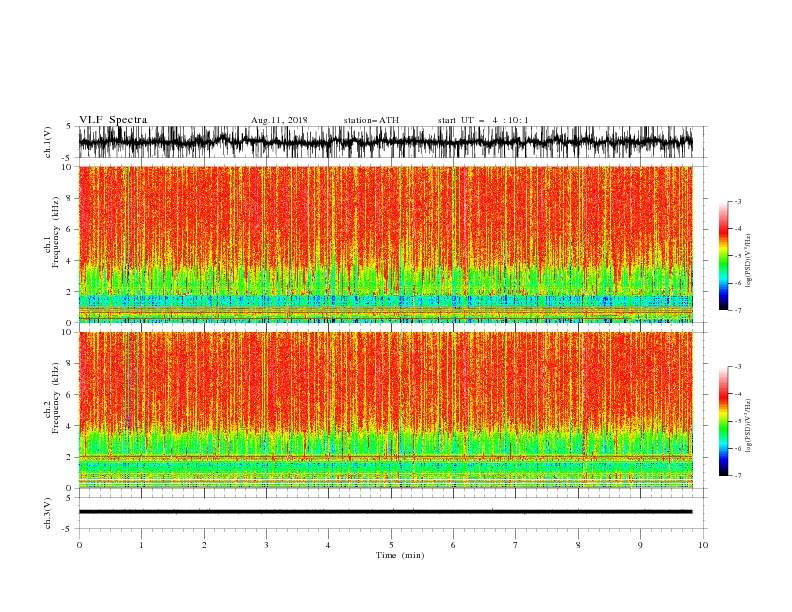The height and width of the screenshot is (612, 792).
Task: Click the "-3" label on ch.1 color bar
Action: [737, 201]
